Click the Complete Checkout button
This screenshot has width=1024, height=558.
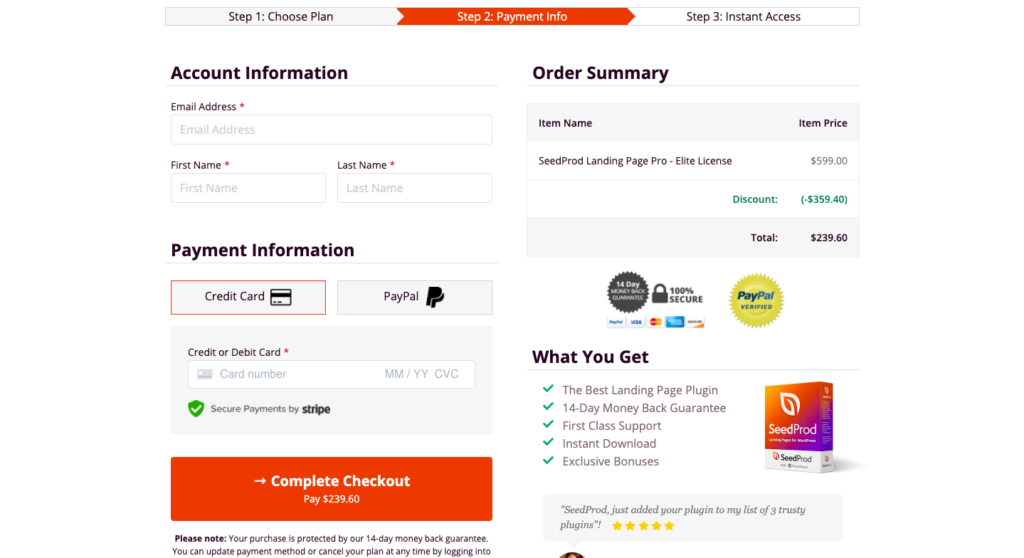click(332, 489)
